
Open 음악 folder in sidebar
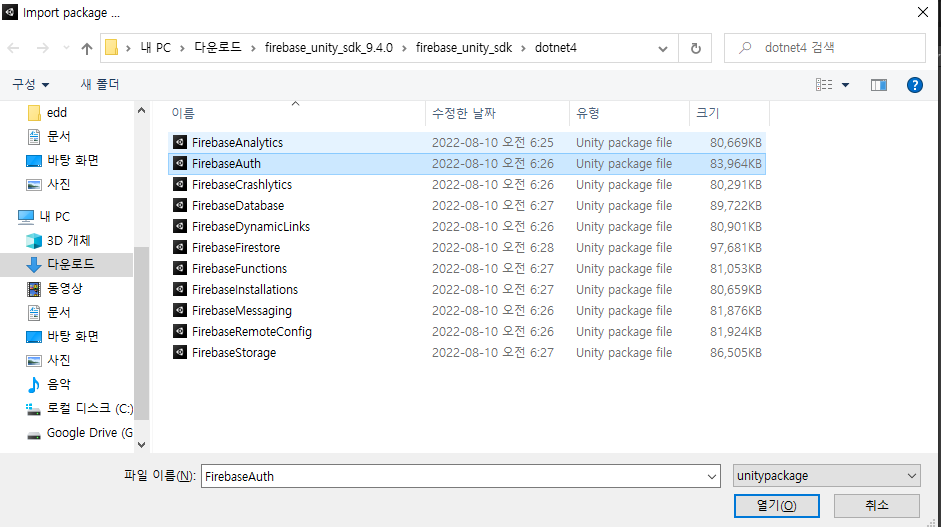(49, 385)
